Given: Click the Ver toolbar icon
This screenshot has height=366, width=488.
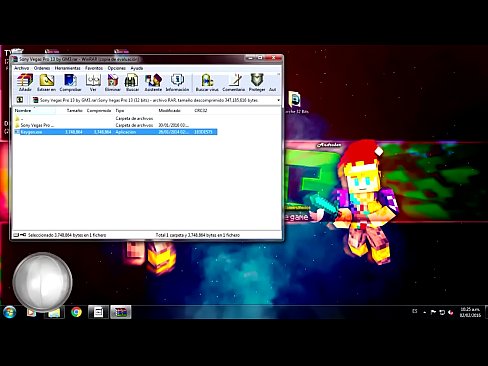Looking at the screenshot, I should pos(93,82).
